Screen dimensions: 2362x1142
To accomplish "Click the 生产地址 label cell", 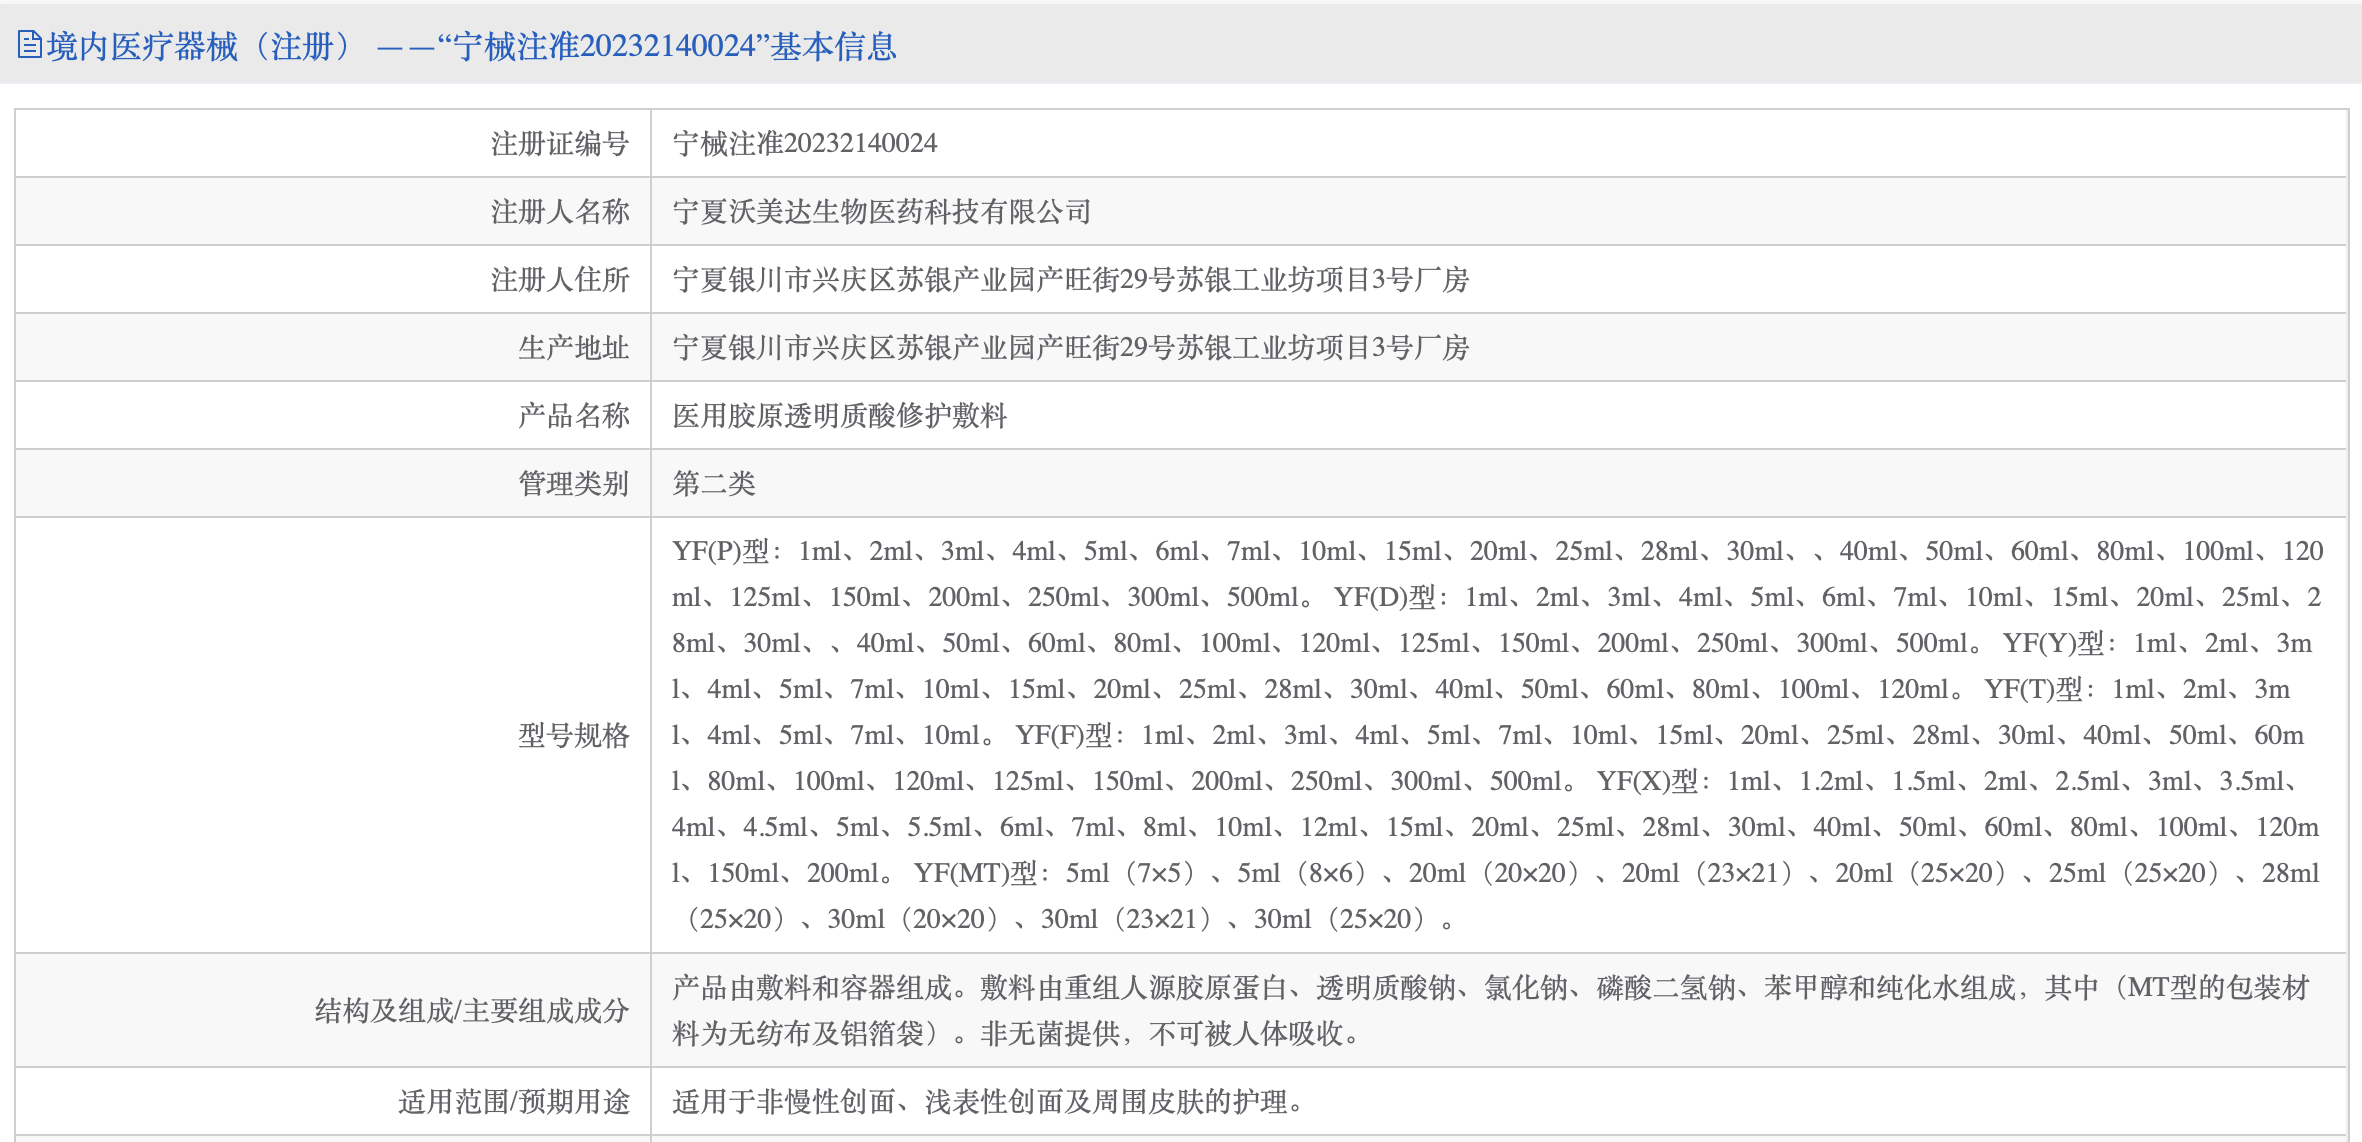I will (x=573, y=348).
